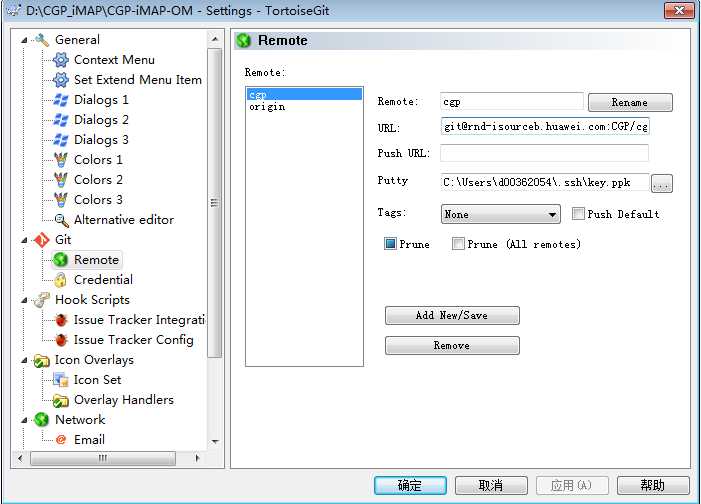
Task: Click the Colors 2 palette icon
Action: (x=61, y=180)
